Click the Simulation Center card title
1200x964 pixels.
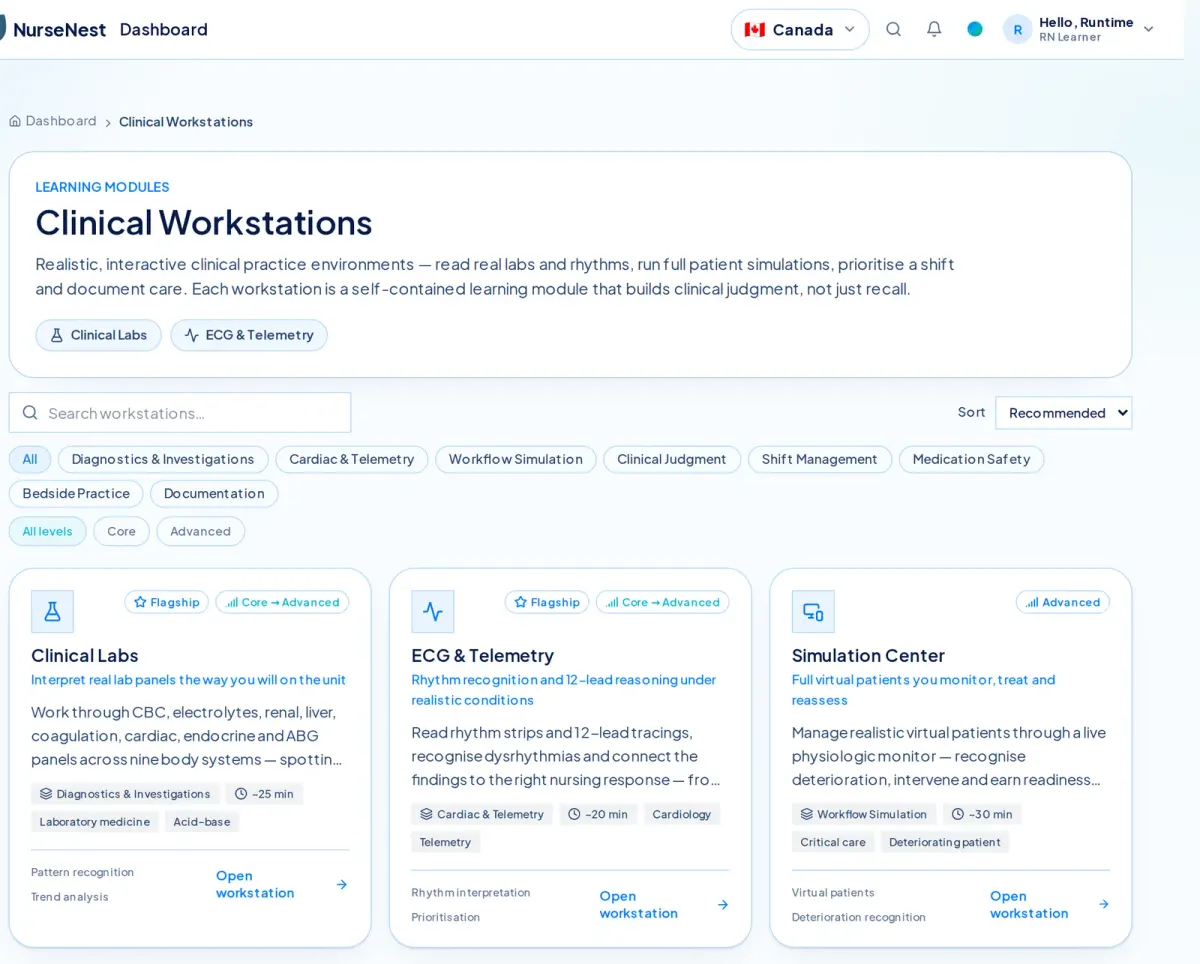868,655
